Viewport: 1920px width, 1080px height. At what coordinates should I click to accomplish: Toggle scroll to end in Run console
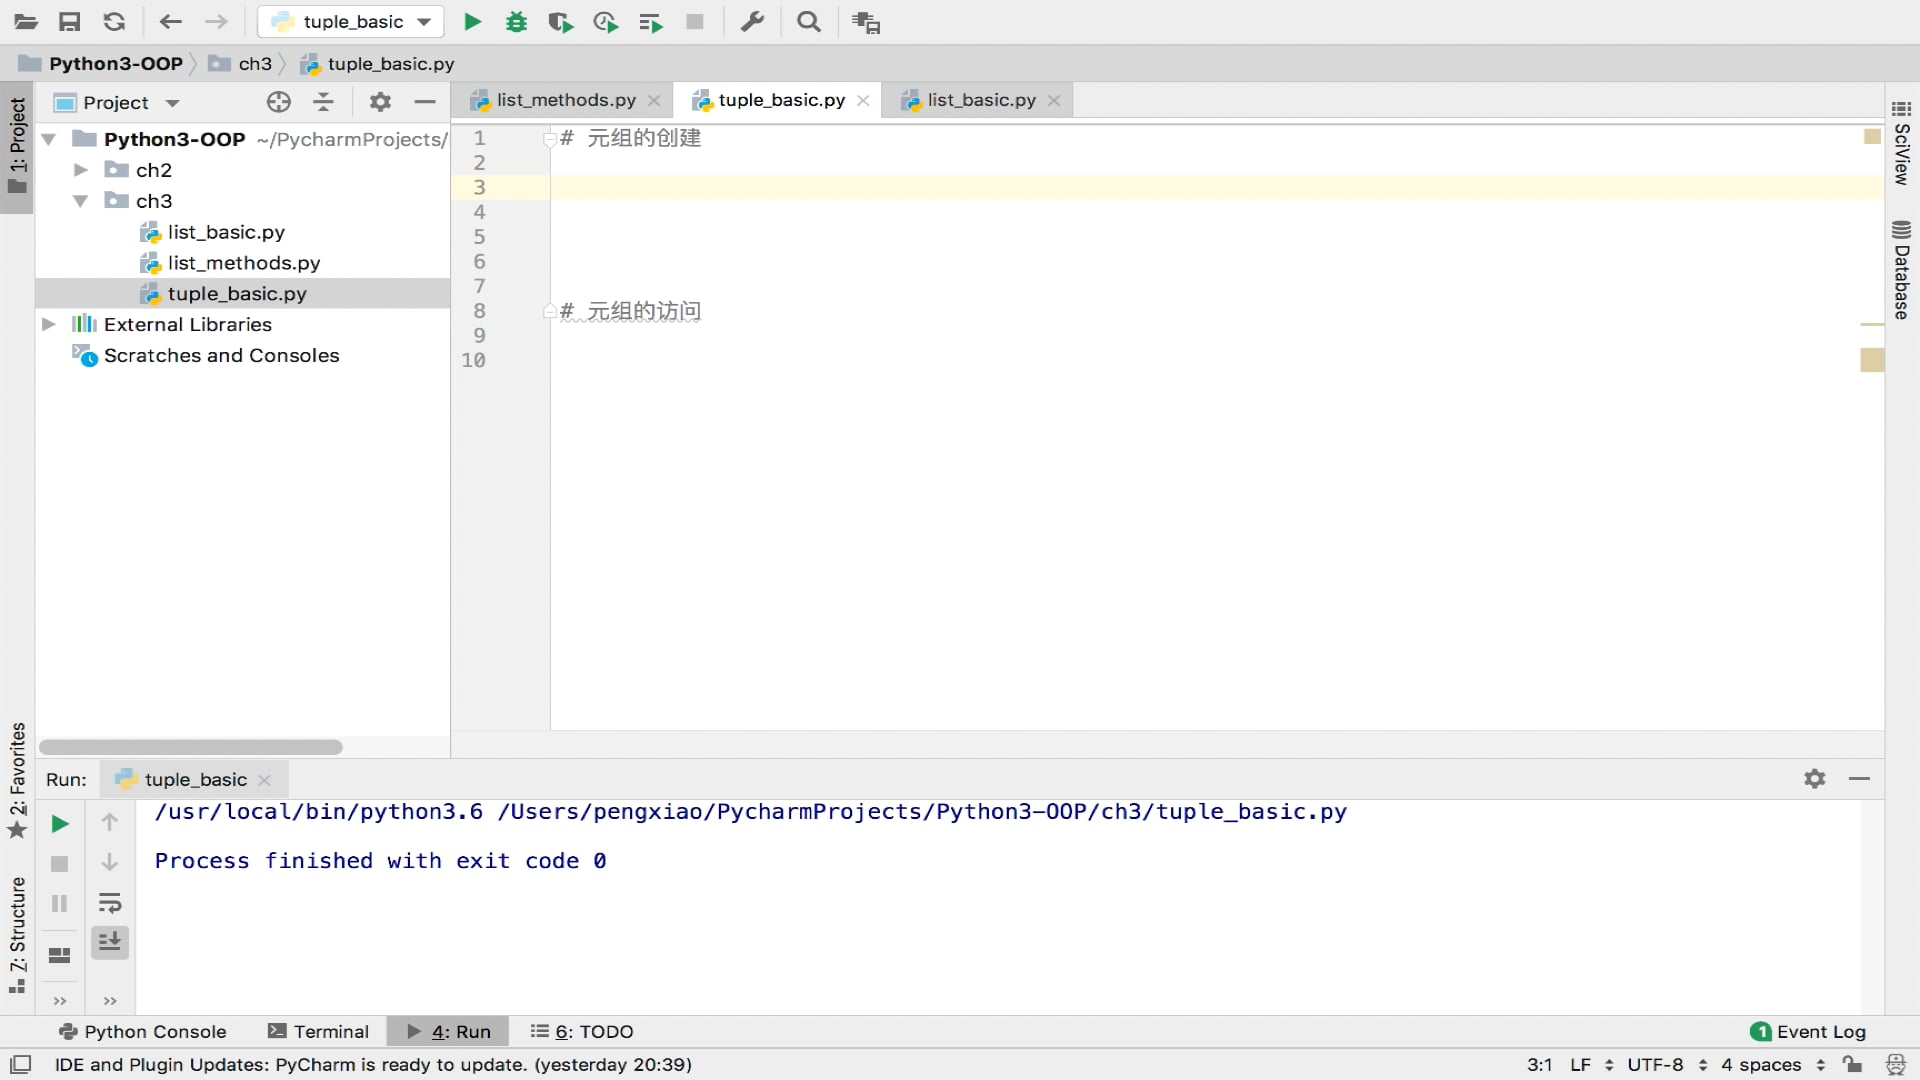[110, 942]
